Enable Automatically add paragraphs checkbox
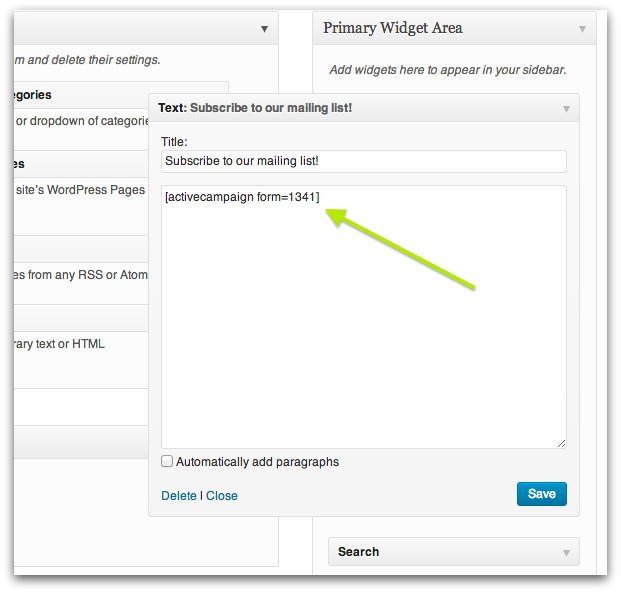Viewport: 621px width, 593px height. [167, 461]
